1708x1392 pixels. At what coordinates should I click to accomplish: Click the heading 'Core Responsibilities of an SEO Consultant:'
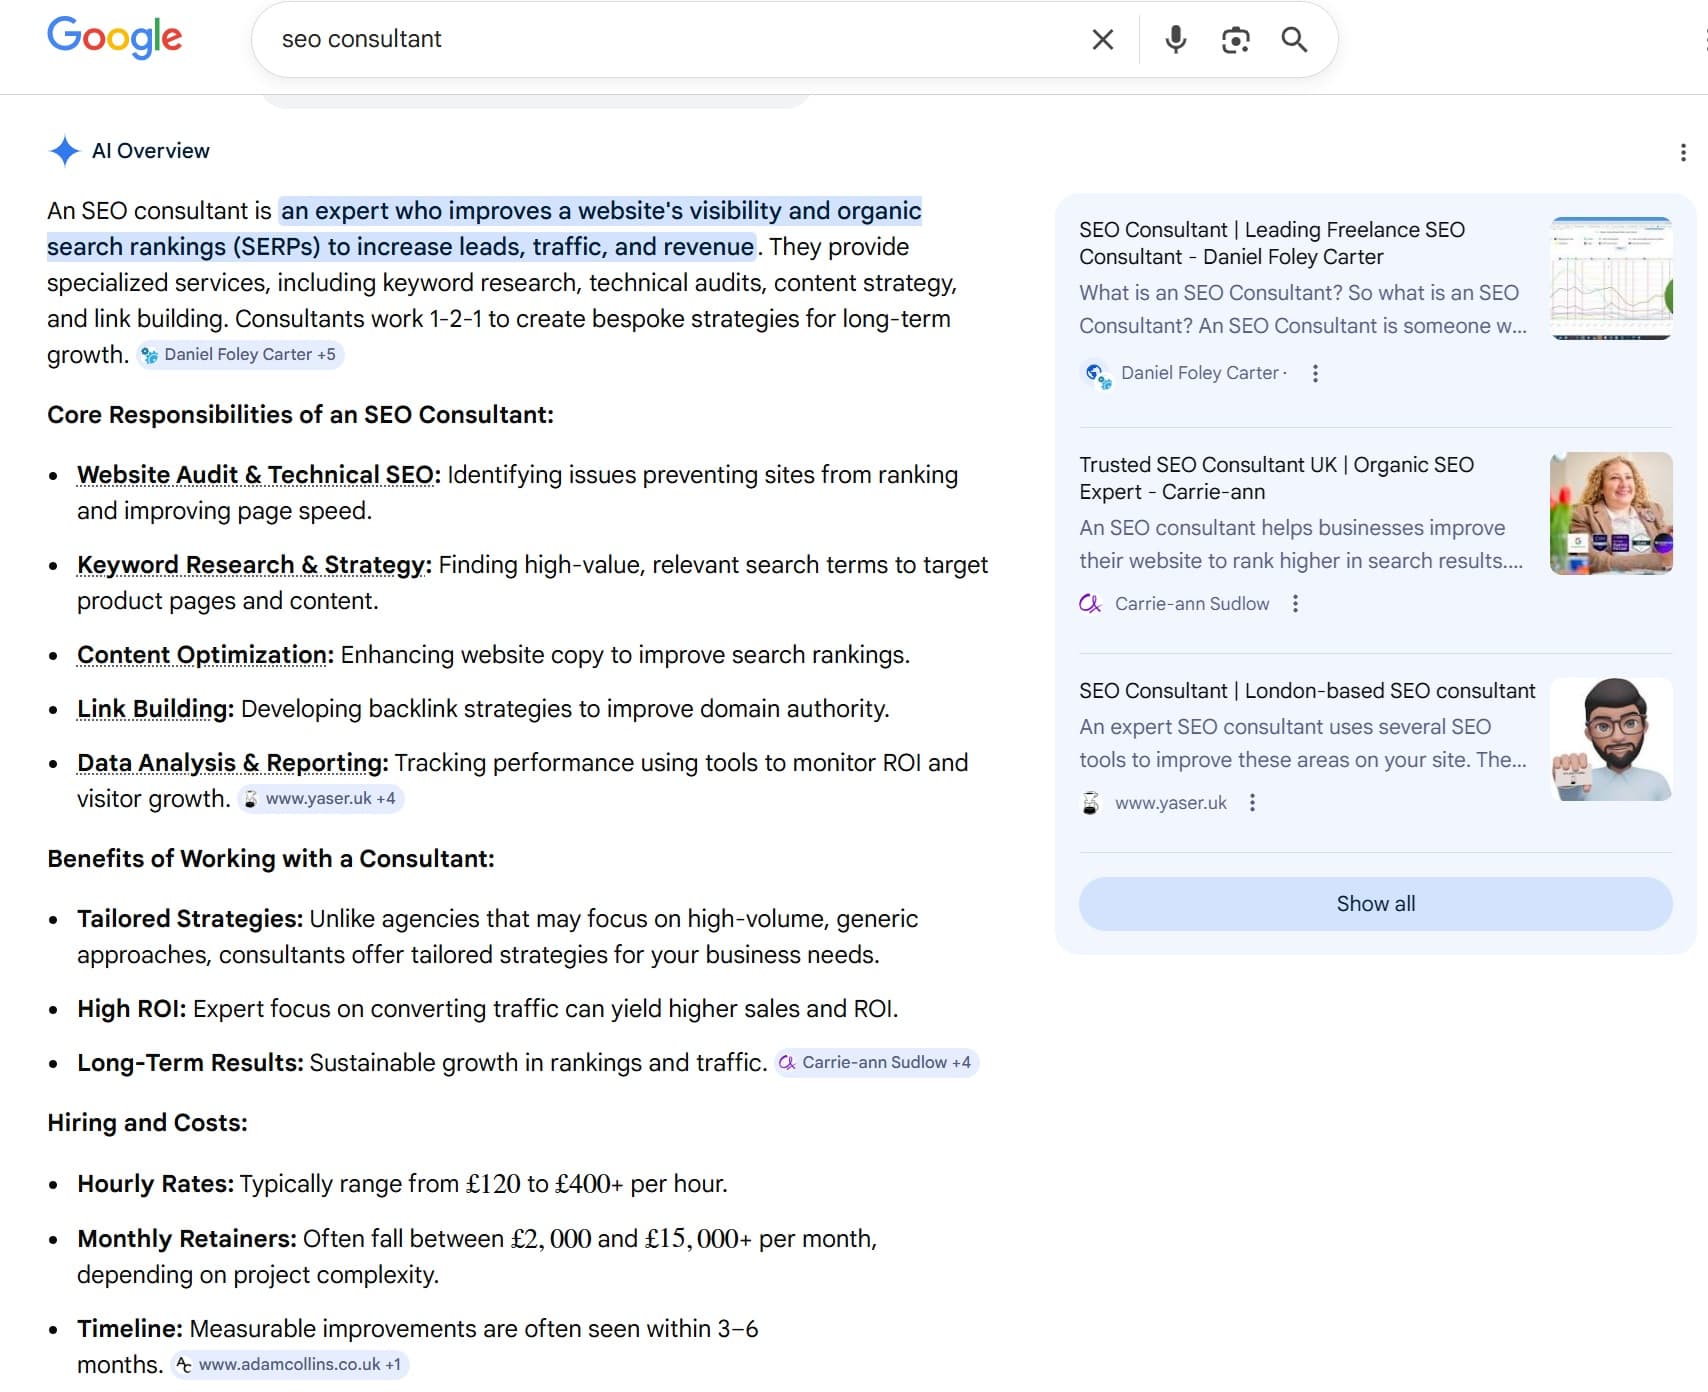[x=300, y=415]
